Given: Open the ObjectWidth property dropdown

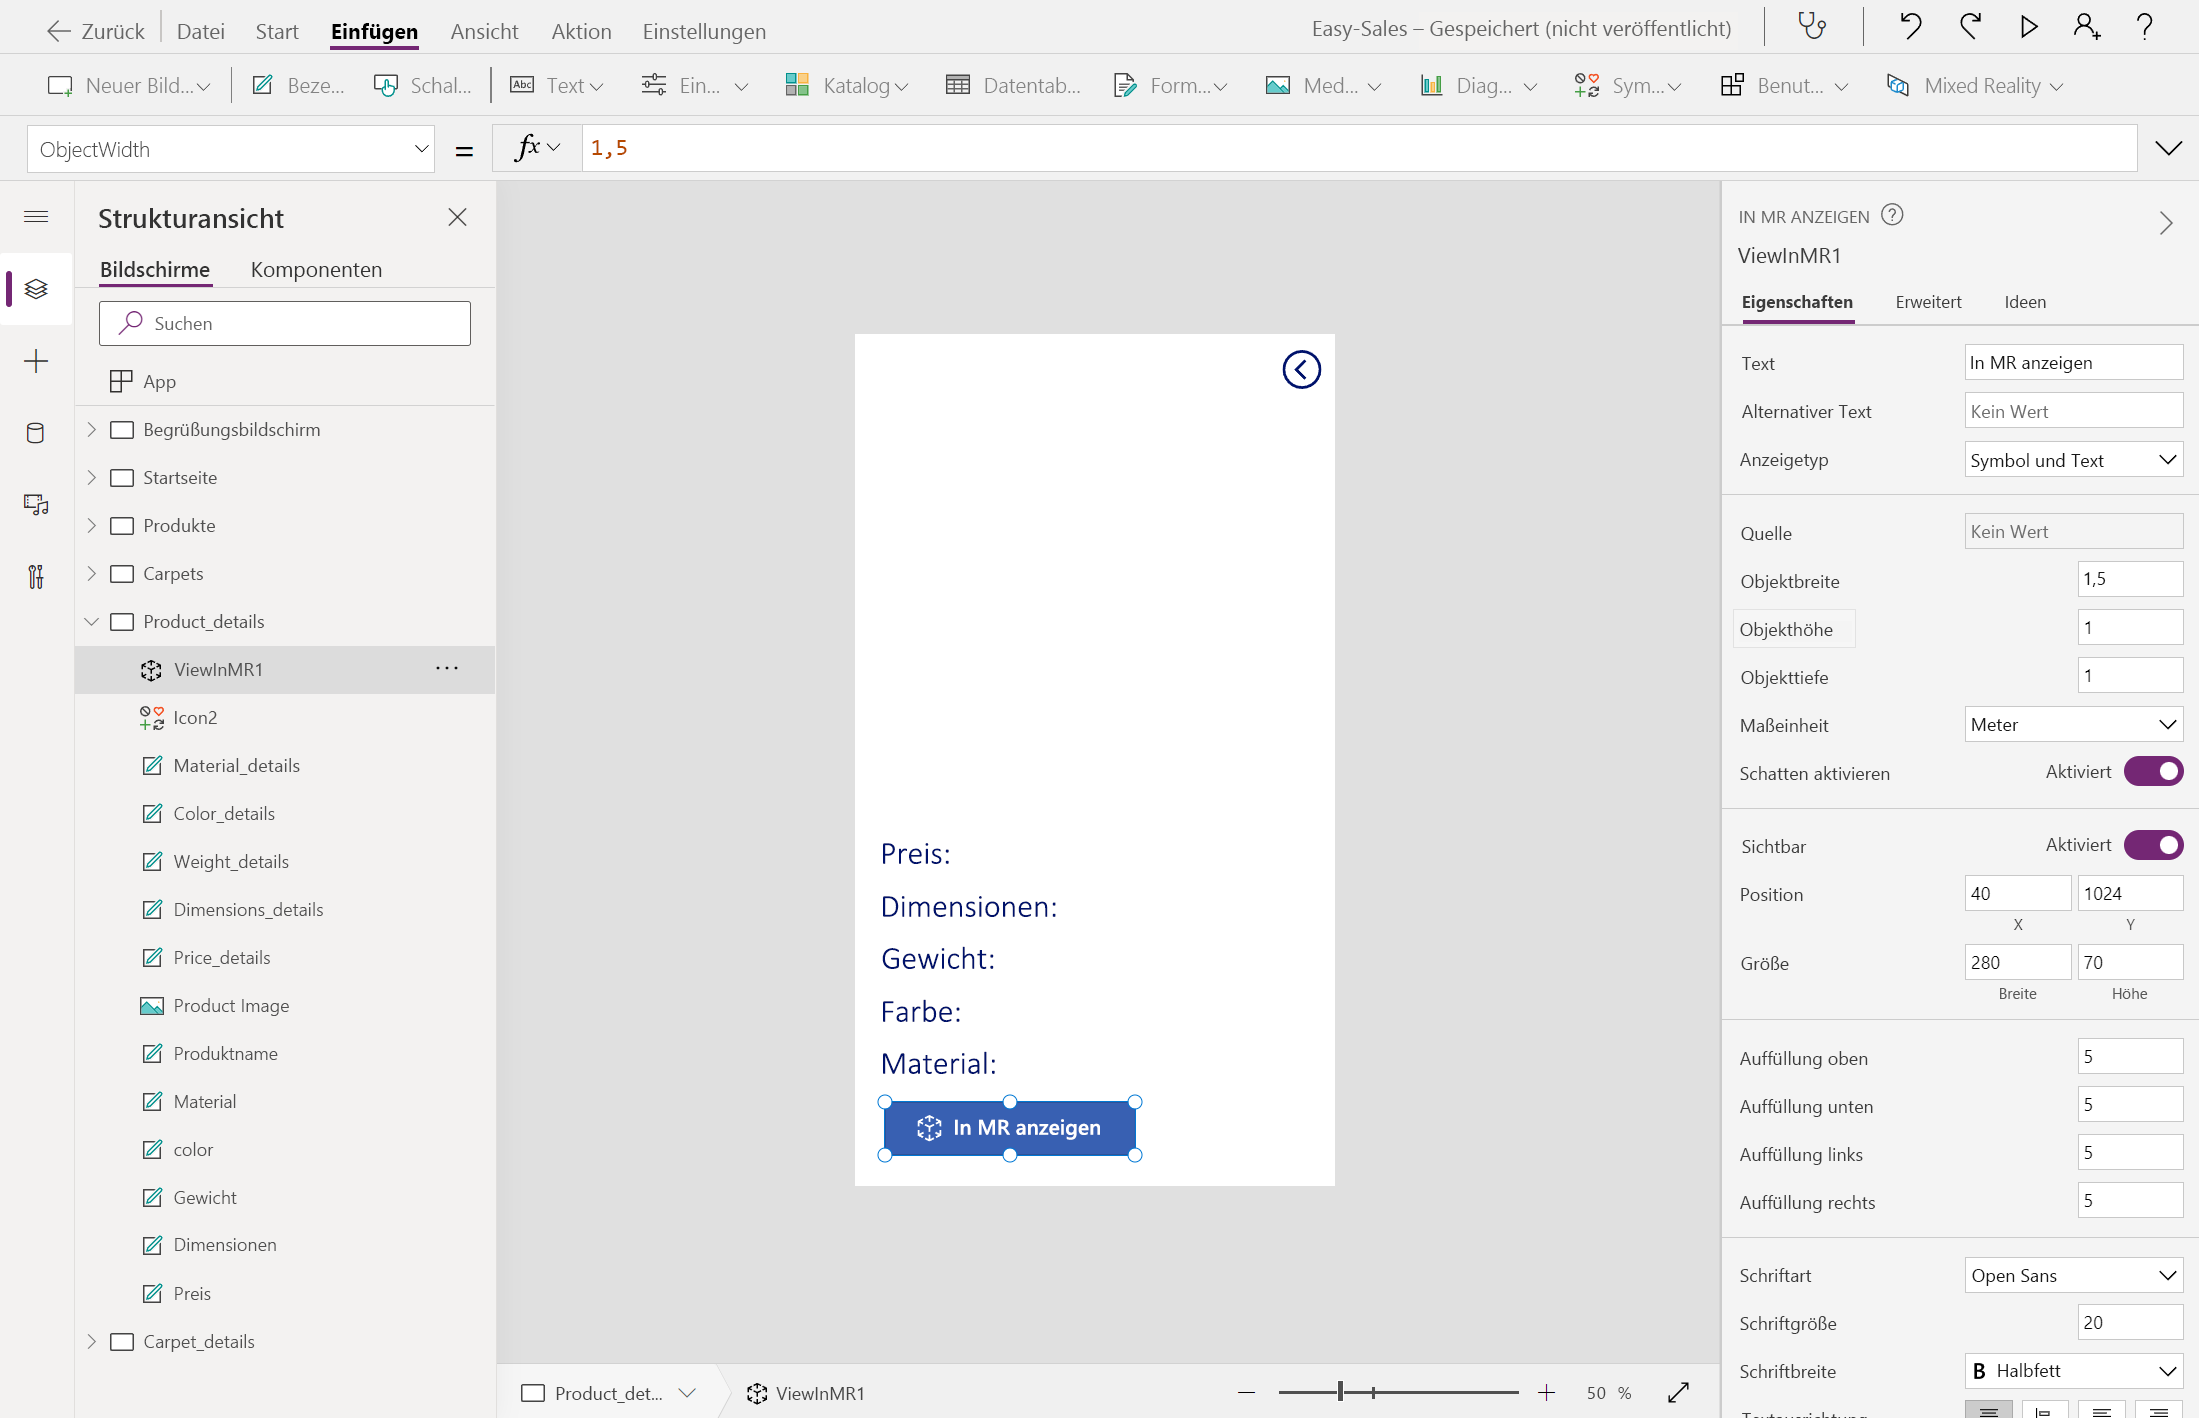Looking at the screenshot, I should click(231, 149).
